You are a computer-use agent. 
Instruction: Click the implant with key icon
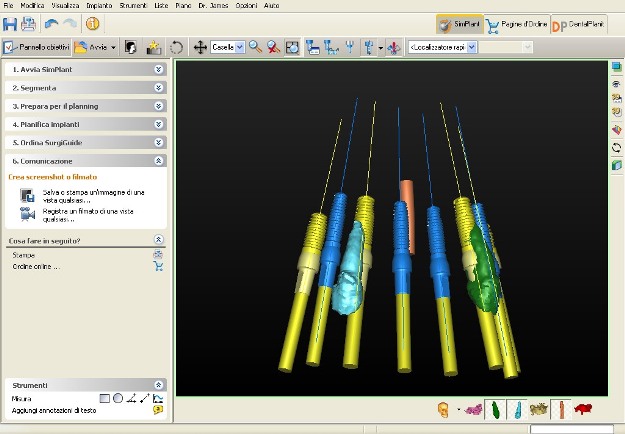369,47
